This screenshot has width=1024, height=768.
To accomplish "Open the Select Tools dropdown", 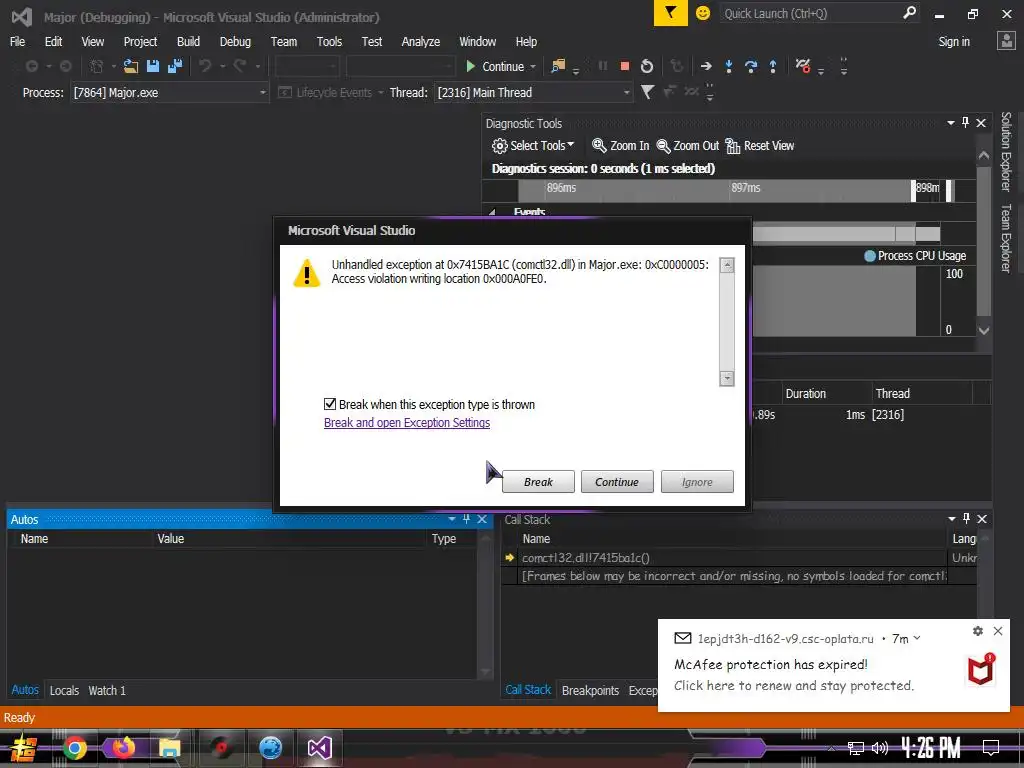I will tap(534, 146).
